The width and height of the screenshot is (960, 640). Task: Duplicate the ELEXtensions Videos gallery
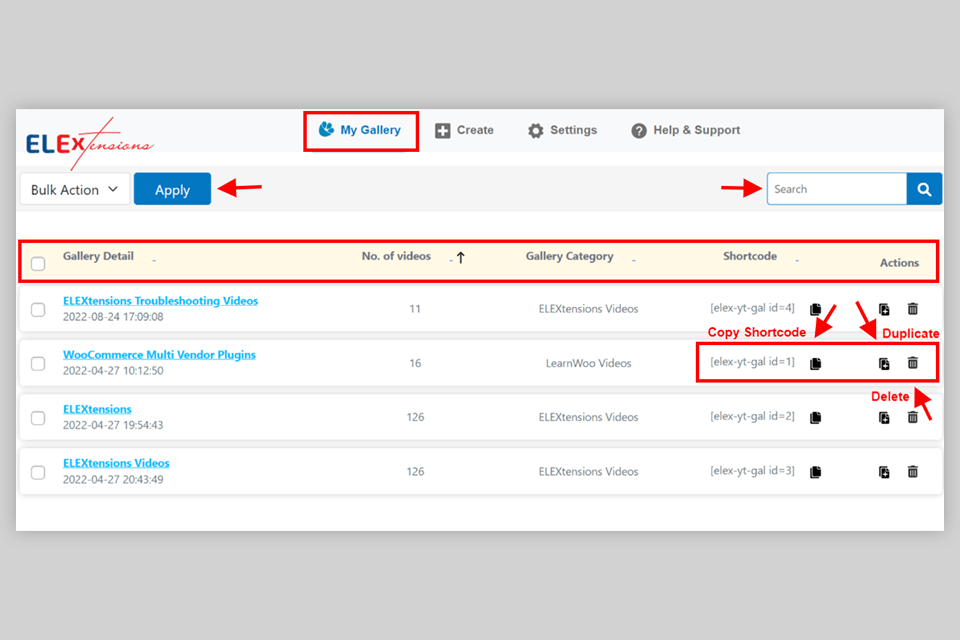click(x=884, y=472)
